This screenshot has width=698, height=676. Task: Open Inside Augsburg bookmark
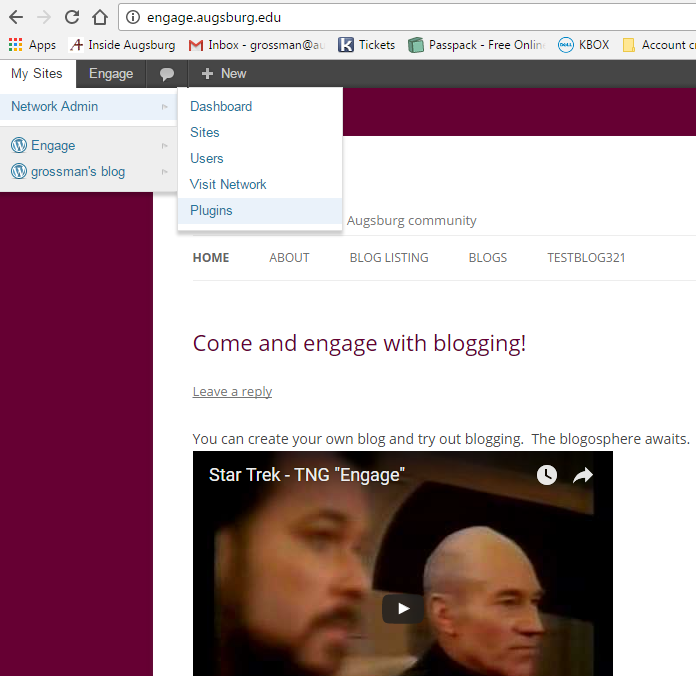pos(122,45)
